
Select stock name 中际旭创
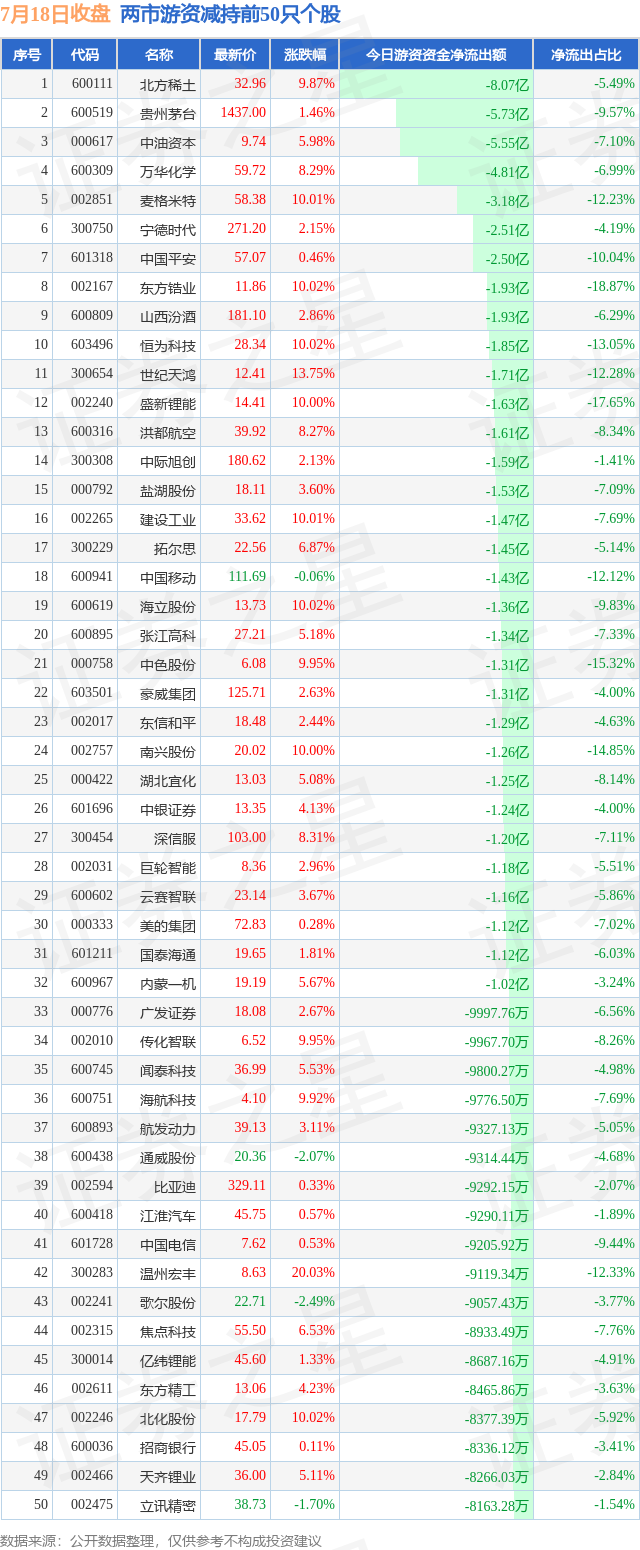point(168,461)
